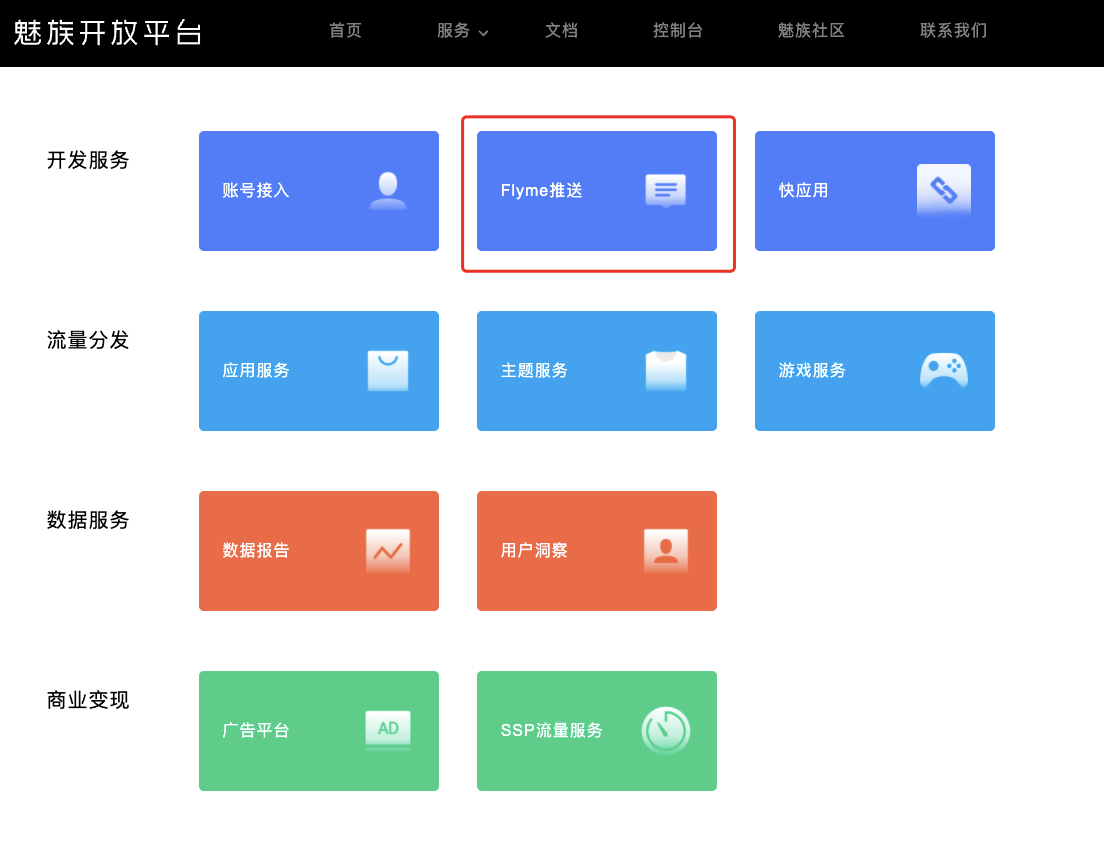The height and width of the screenshot is (866, 1104).
Task: Visit 魅族社区 from the navigation bar
Action: click(811, 30)
